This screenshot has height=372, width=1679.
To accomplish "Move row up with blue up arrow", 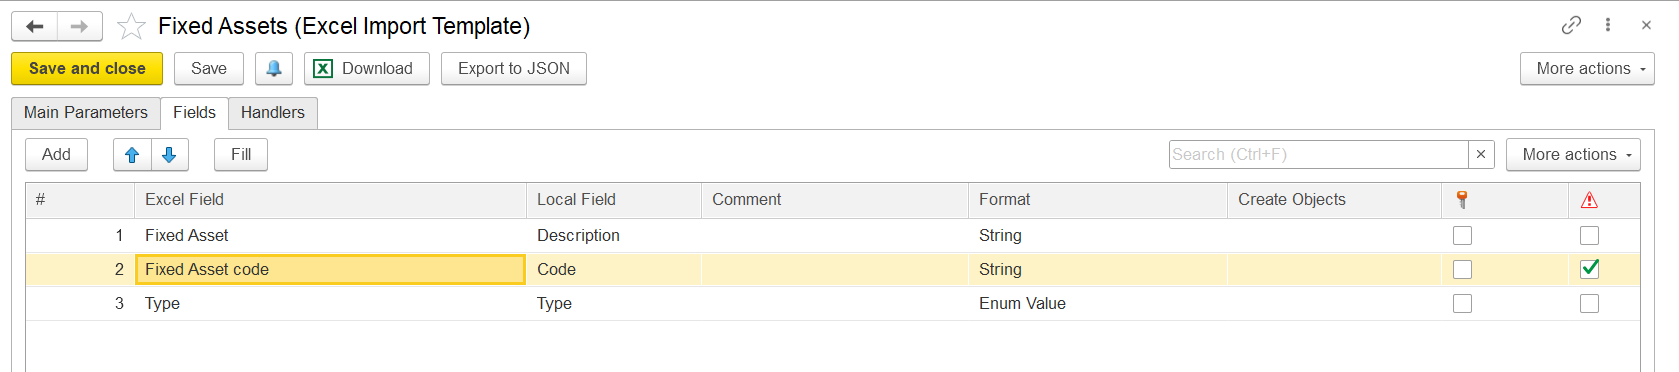I will click(x=132, y=155).
